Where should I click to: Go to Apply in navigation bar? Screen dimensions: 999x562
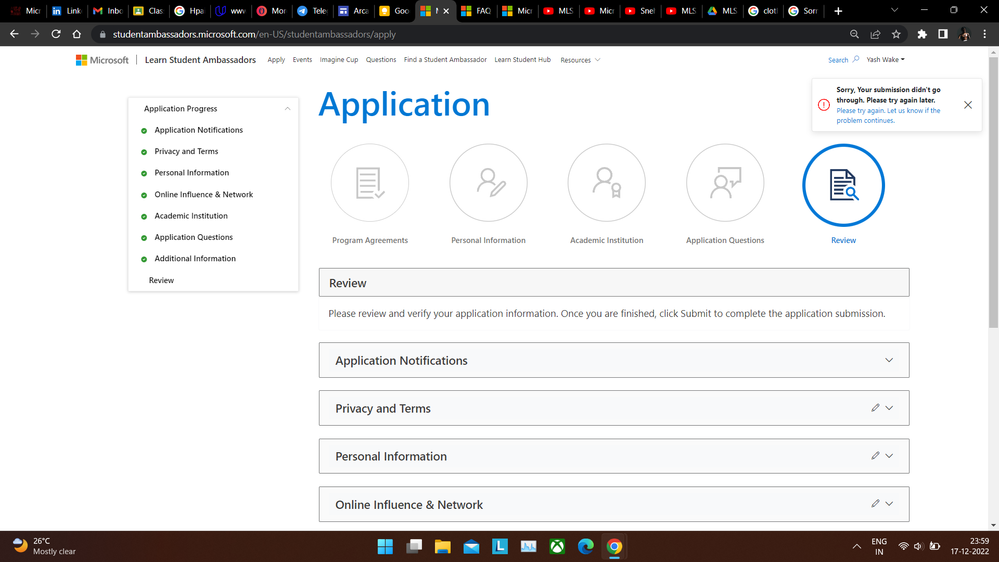[276, 60]
